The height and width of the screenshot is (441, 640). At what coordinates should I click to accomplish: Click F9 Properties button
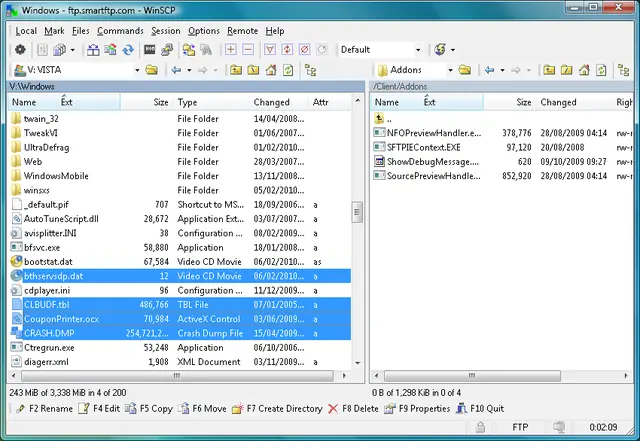pyautogui.click(x=417, y=408)
